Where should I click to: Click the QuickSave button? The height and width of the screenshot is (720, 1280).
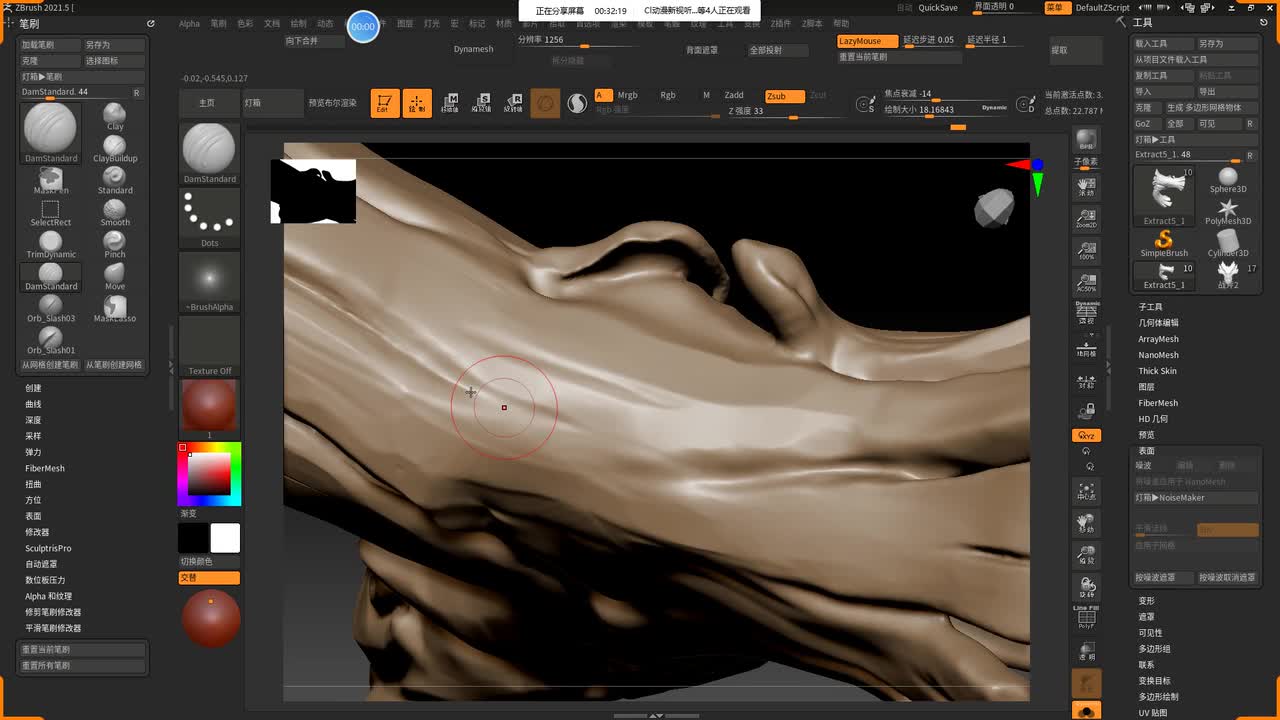(x=938, y=7)
